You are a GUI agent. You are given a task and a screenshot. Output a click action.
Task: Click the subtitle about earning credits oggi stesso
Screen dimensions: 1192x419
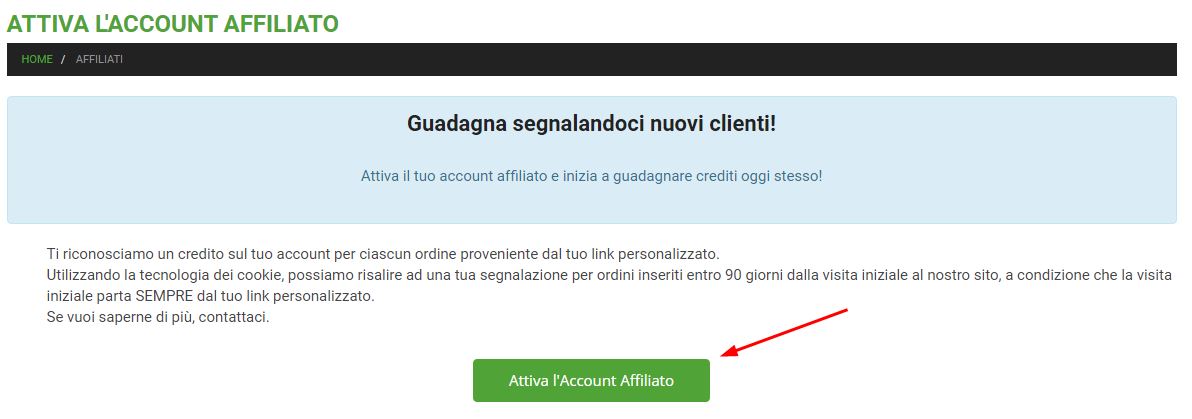(x=591, y=176)
